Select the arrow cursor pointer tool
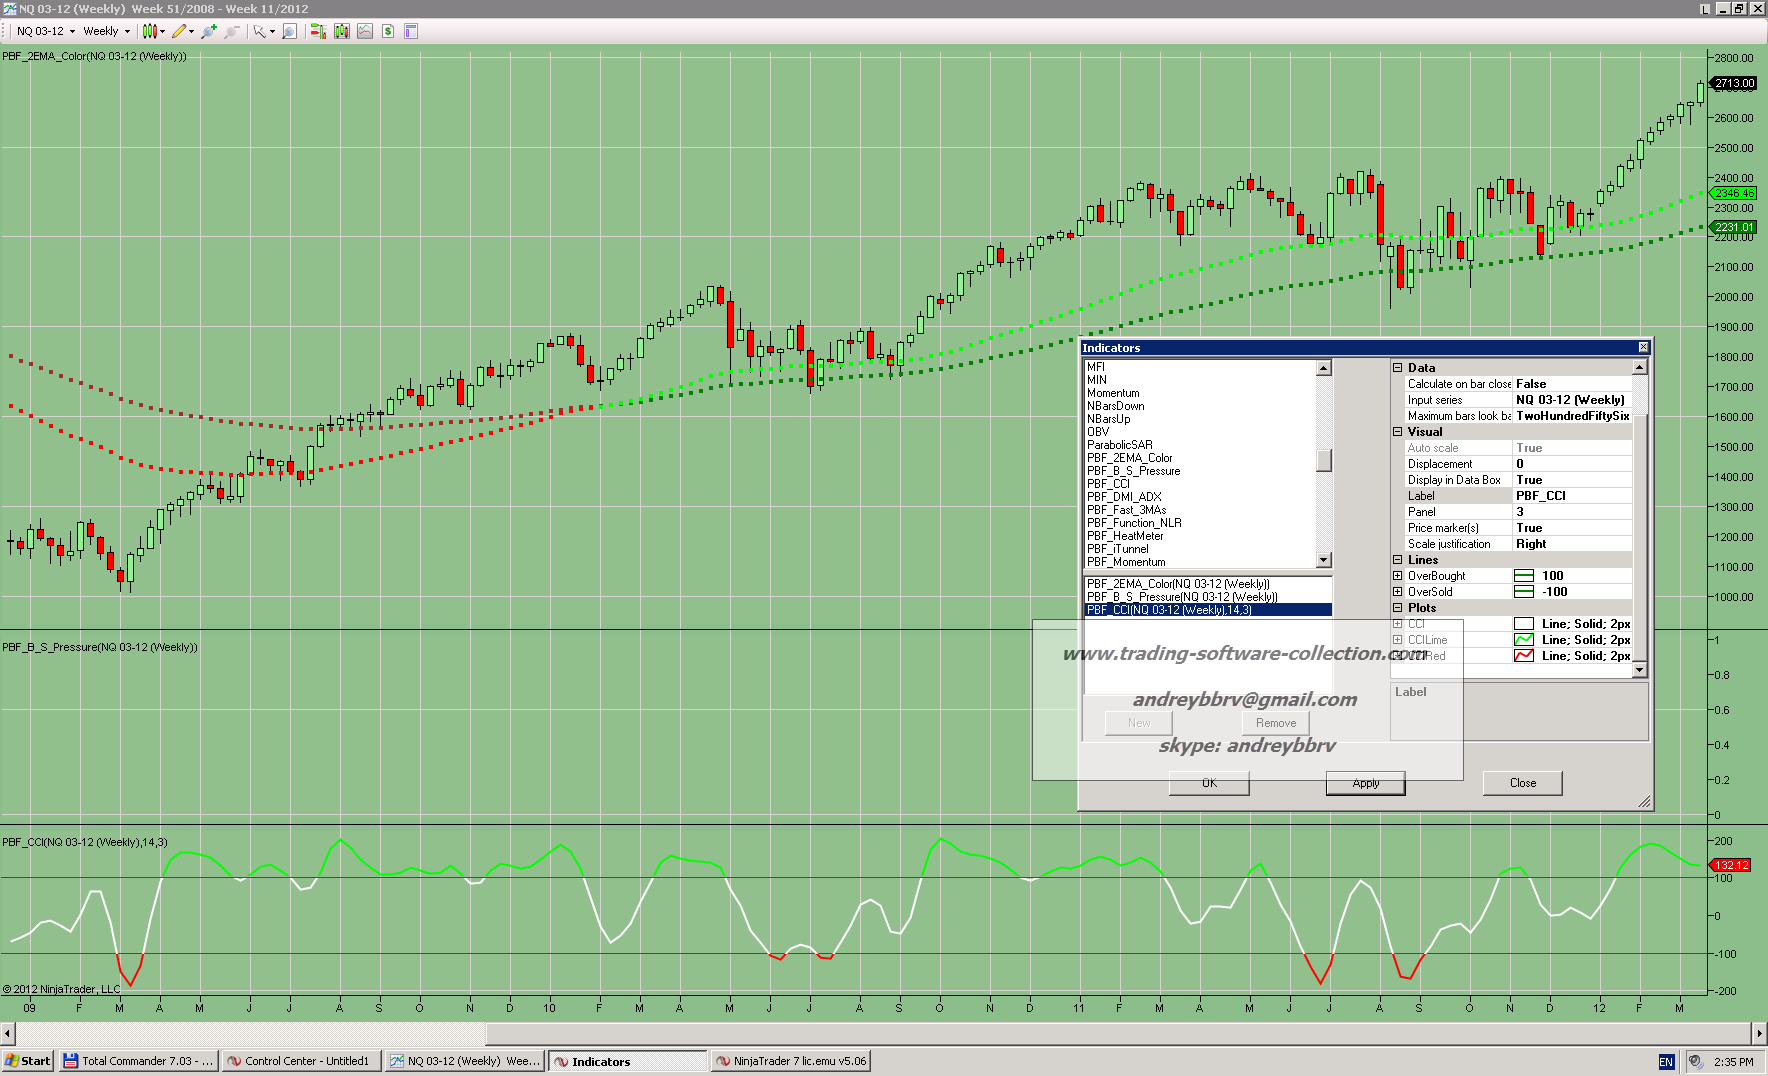 tap(260, 31)
